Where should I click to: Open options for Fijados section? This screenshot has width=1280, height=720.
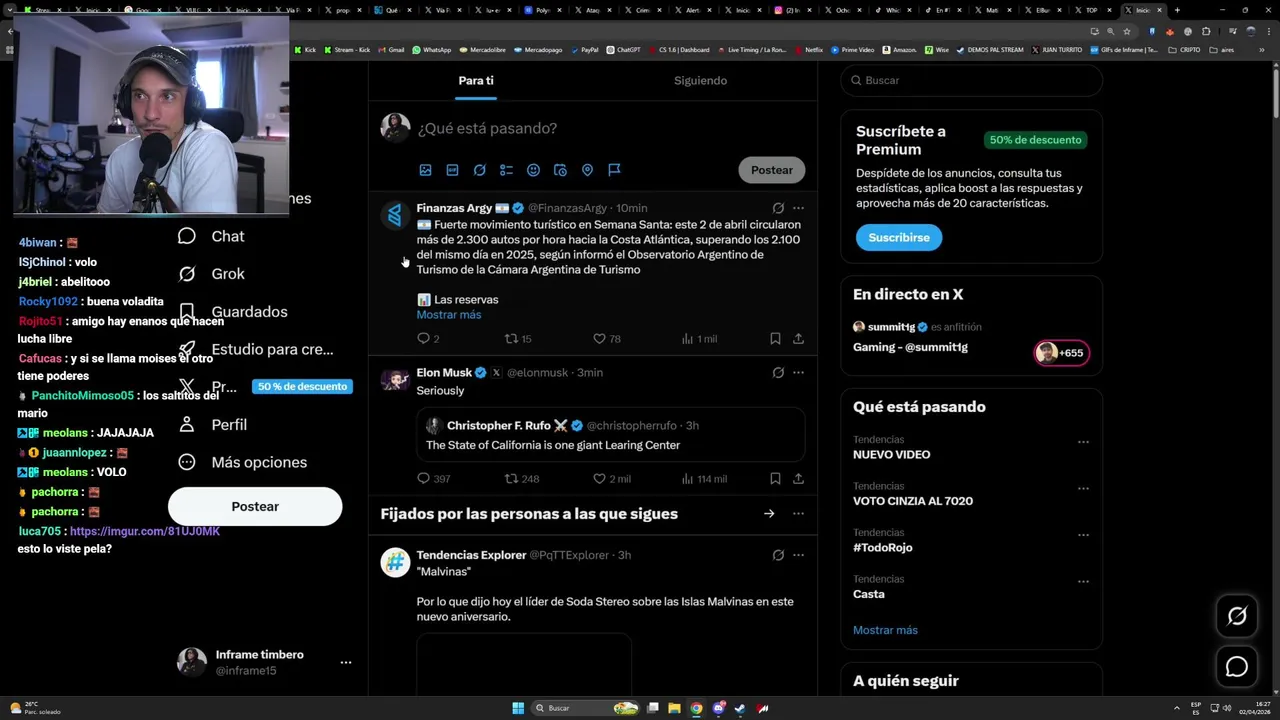coord(798,514)
